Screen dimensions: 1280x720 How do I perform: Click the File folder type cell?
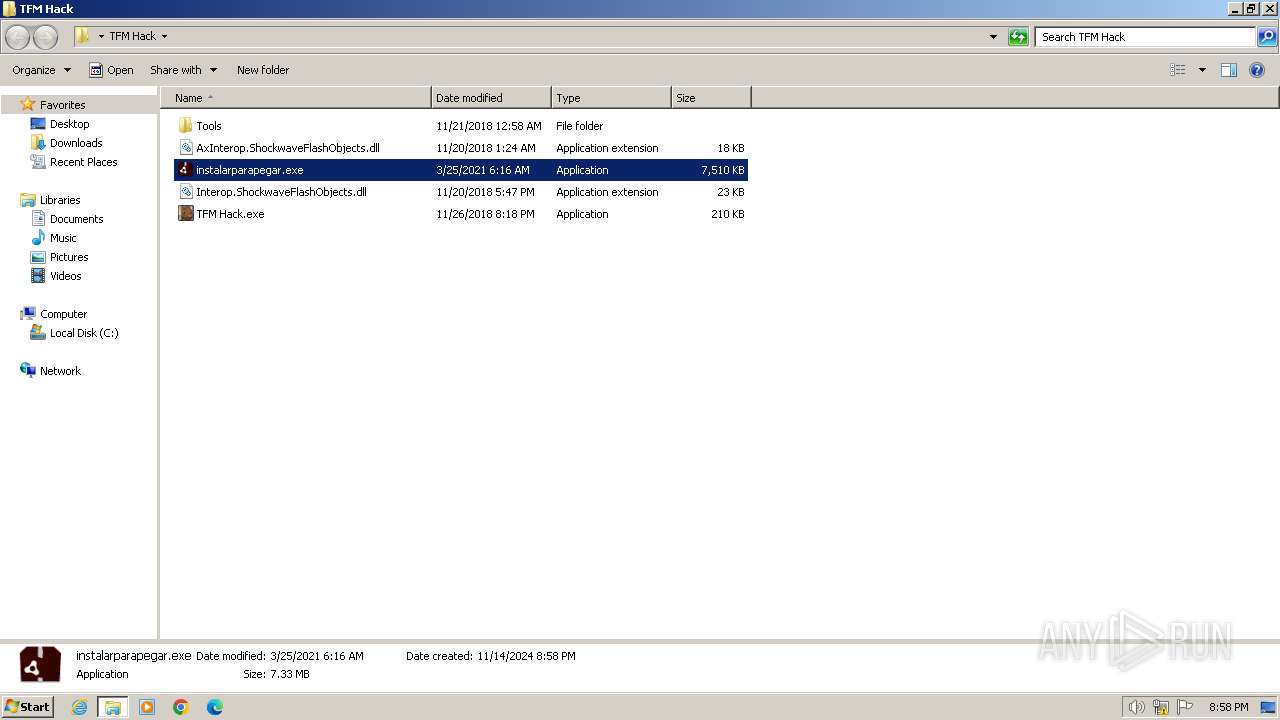580,126
